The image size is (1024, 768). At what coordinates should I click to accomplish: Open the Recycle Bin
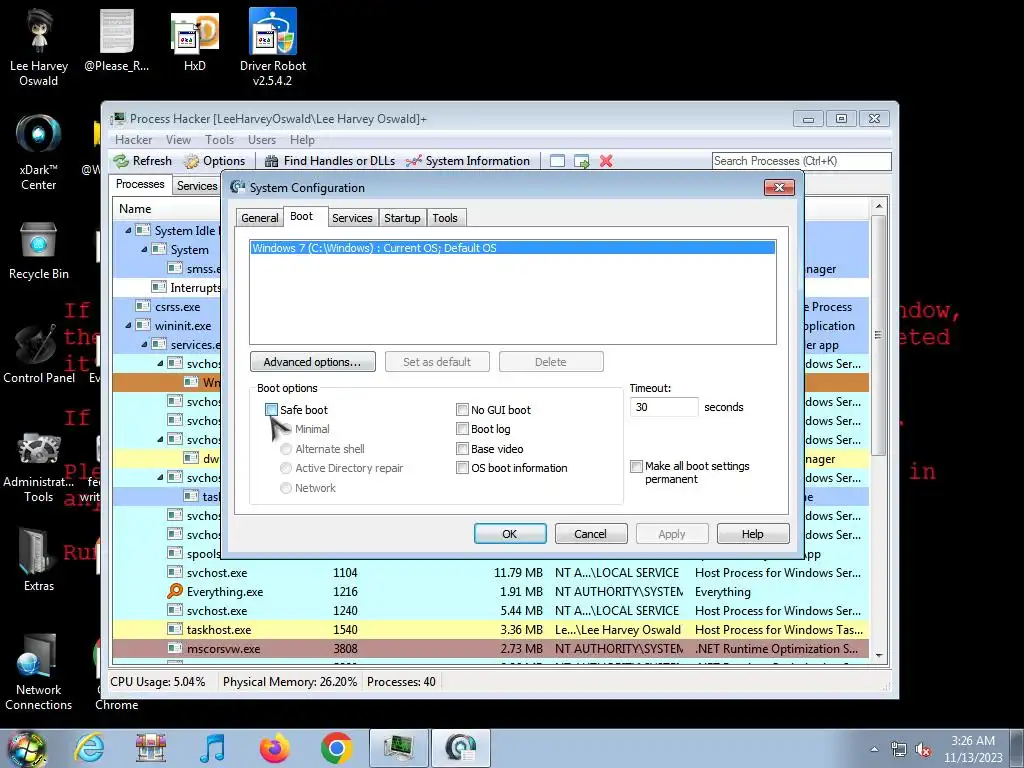pyautogui.click(x=39, y=251)
